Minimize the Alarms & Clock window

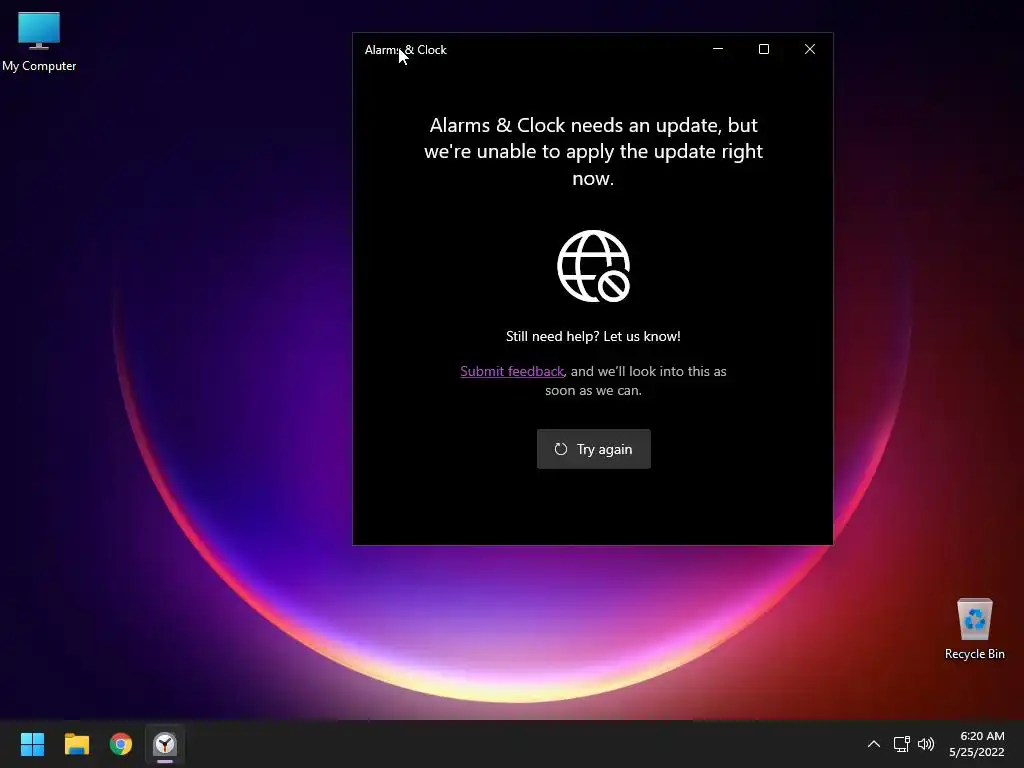718,49
